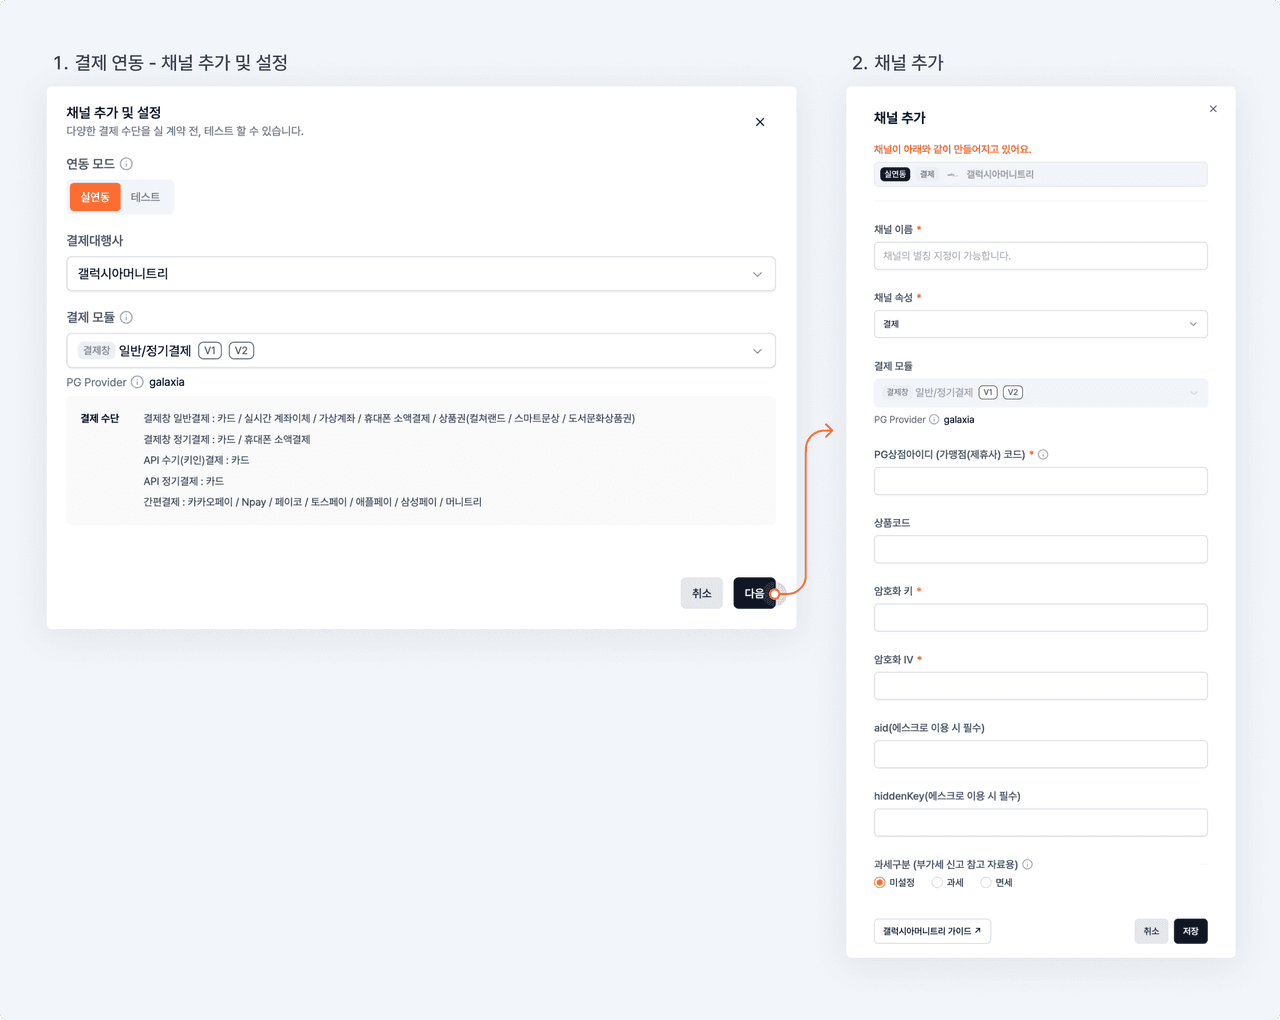Screen dimensions: 1280x1020
Task: Click the info icon beside 결제 모듈 label
Action: [x=126, y=317]
